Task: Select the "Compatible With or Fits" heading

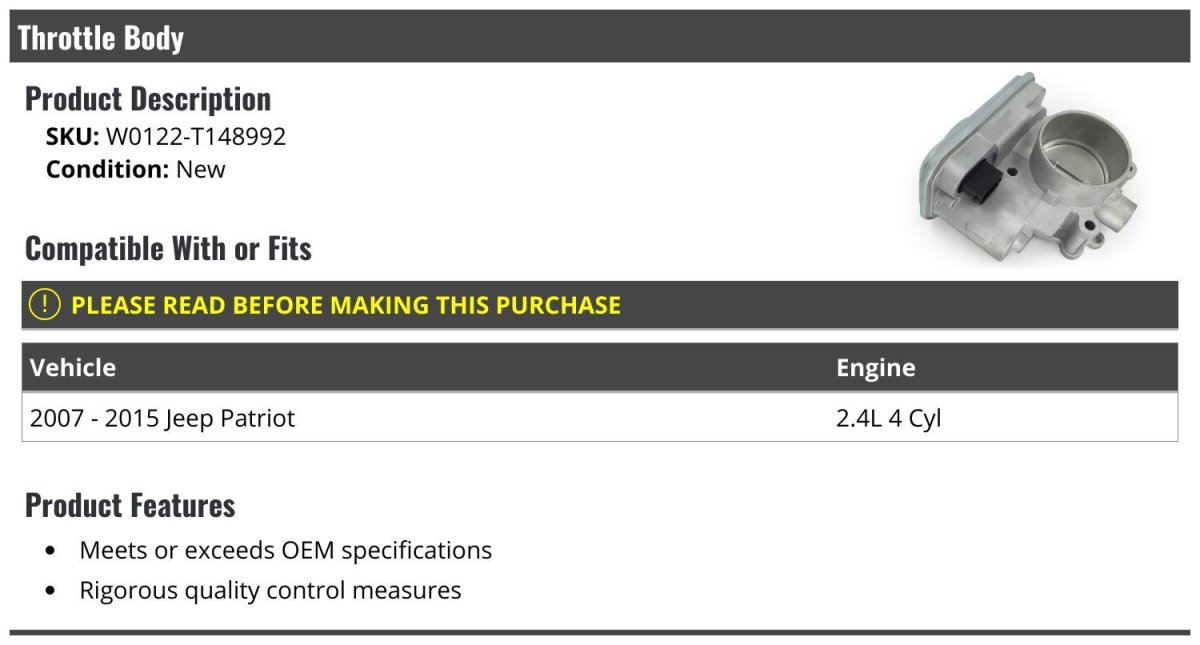Action: (168, 248)
